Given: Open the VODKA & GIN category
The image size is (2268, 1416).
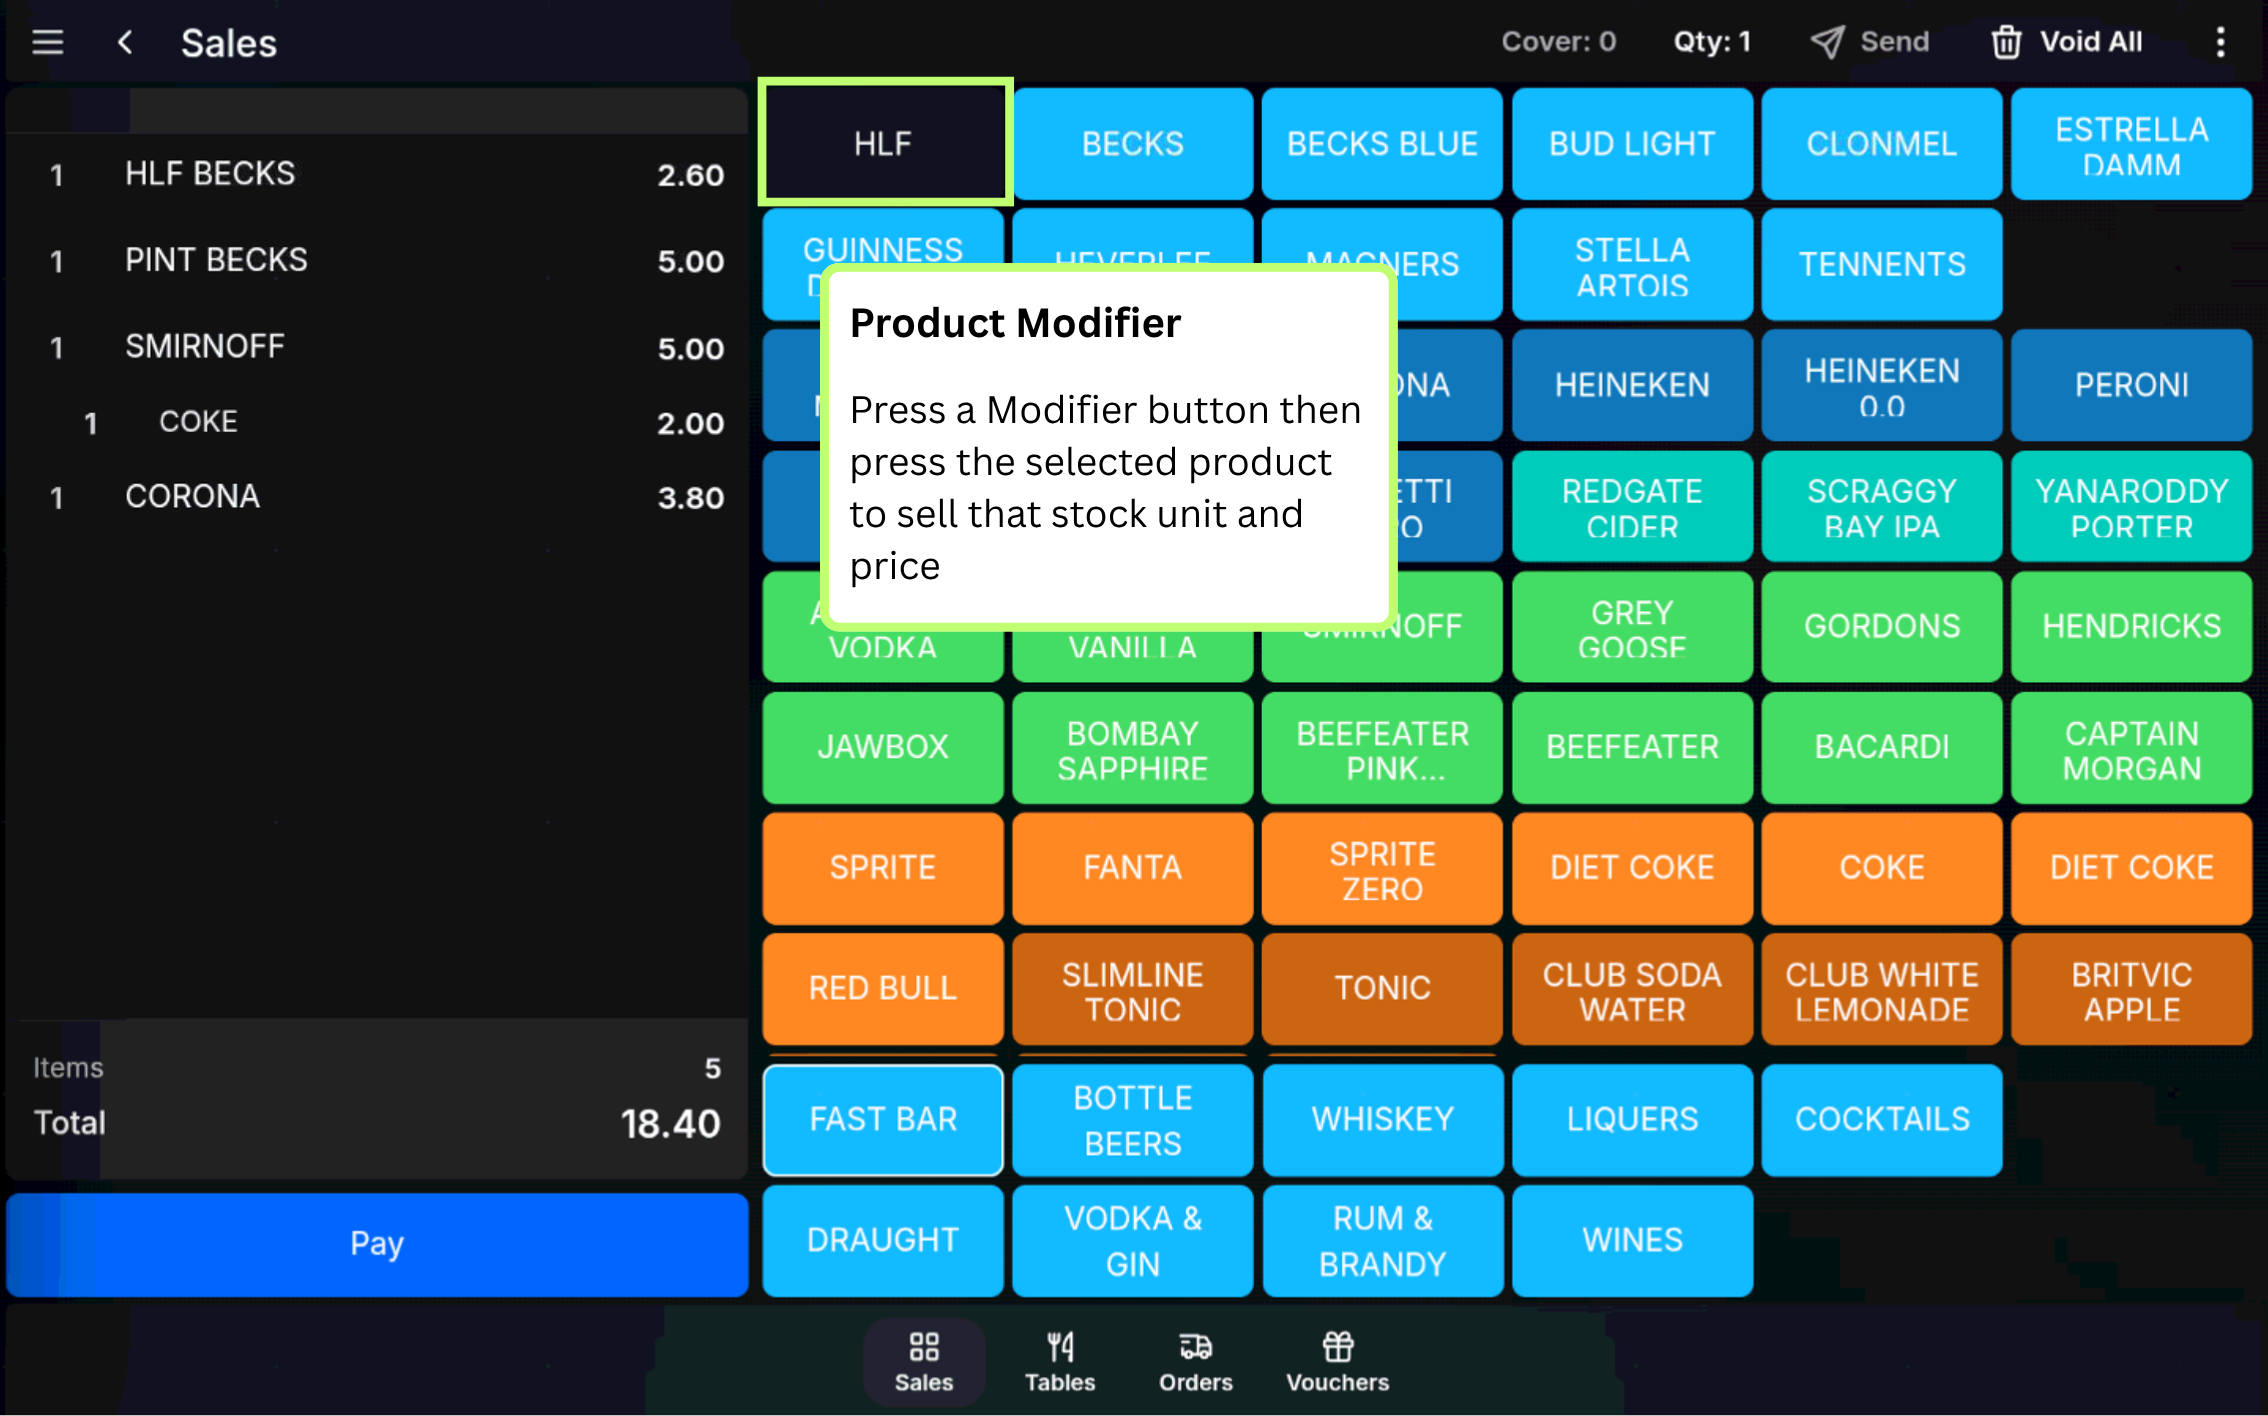Looking at the screenshot, I should click(x=1133, y=1241).
